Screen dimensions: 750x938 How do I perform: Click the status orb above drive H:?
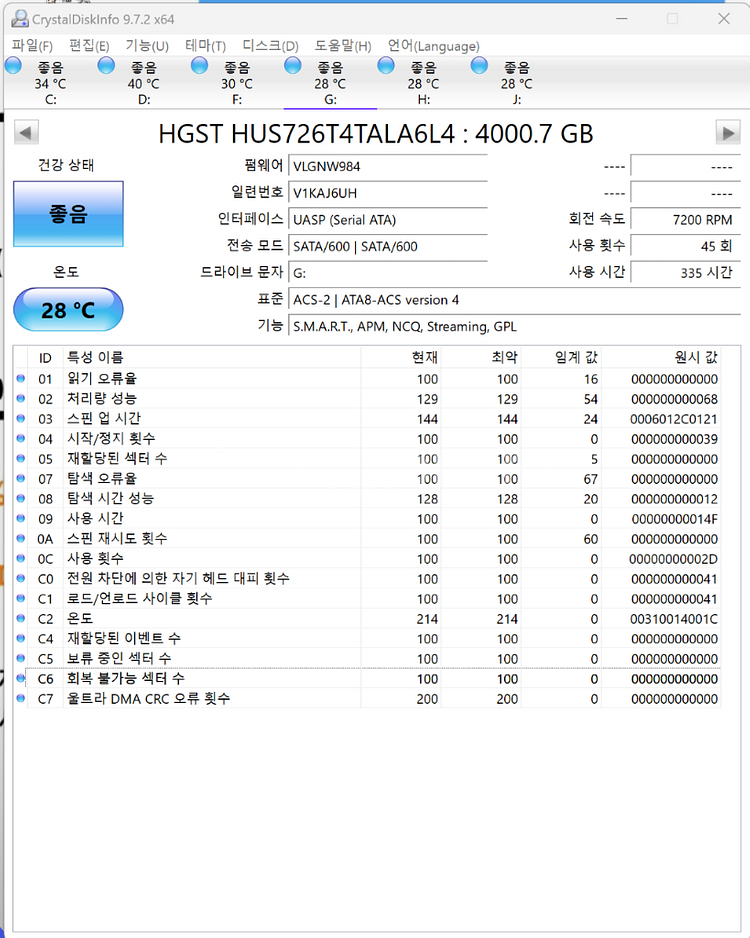386,66
